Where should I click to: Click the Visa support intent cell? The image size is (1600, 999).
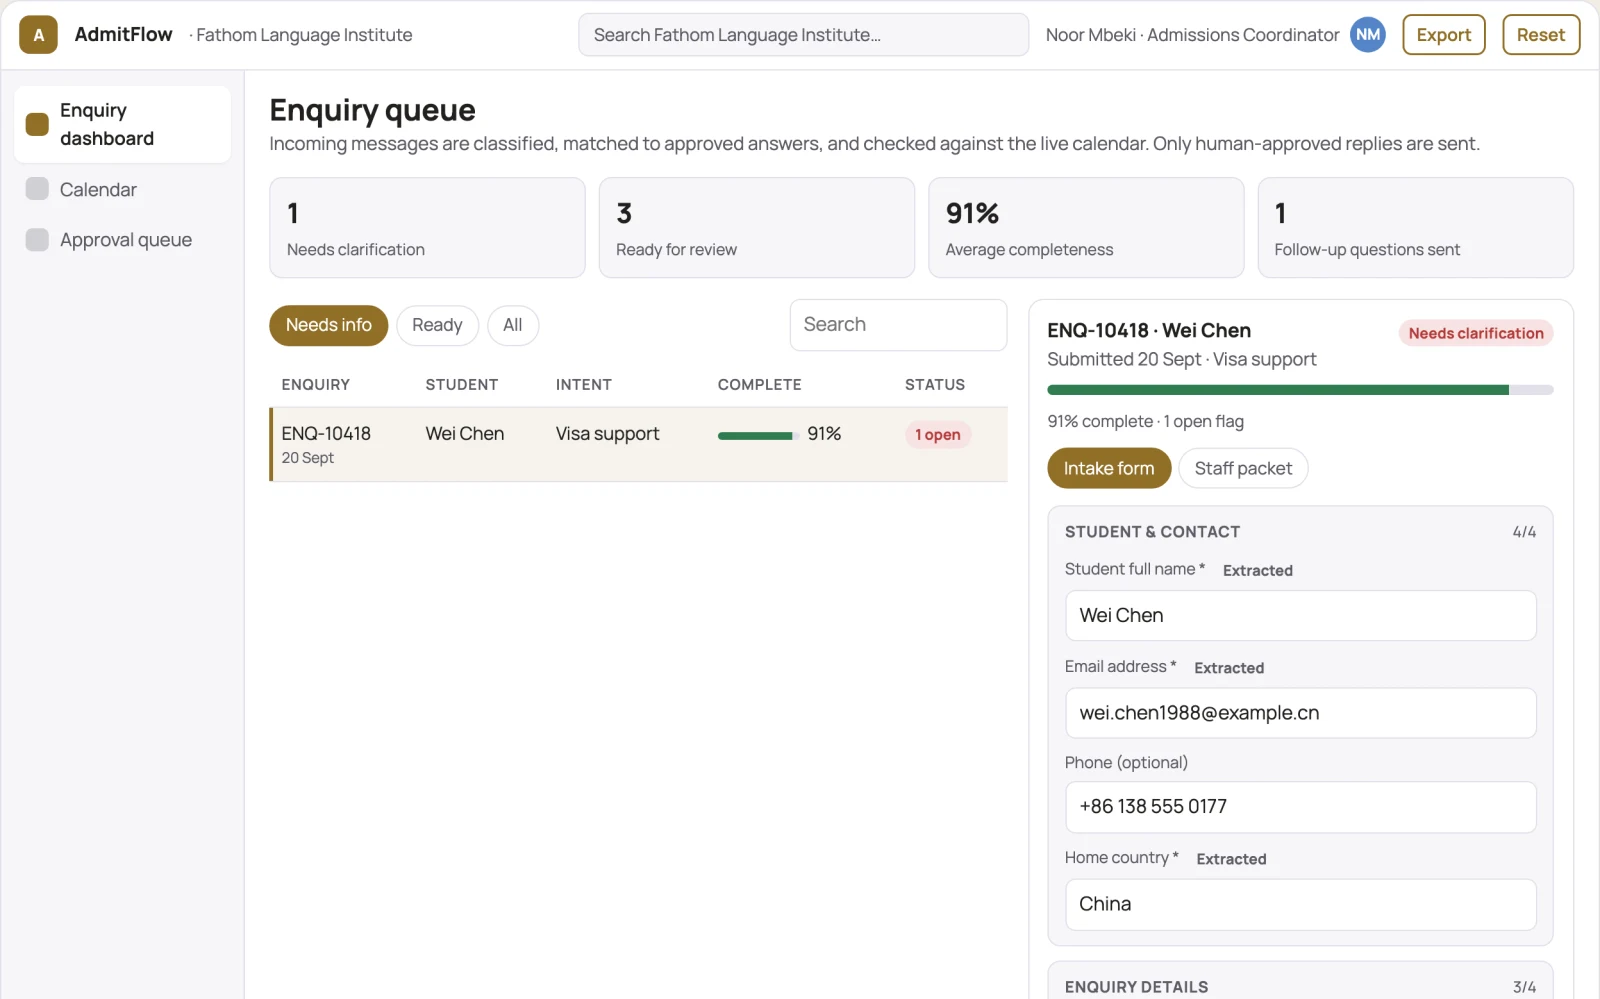point(608,434)
